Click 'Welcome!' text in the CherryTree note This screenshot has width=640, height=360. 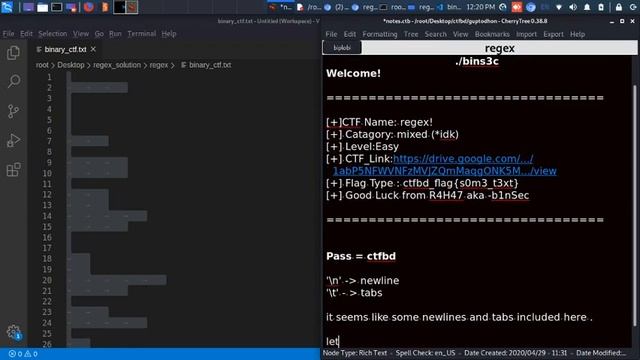(x=353, y=73)
